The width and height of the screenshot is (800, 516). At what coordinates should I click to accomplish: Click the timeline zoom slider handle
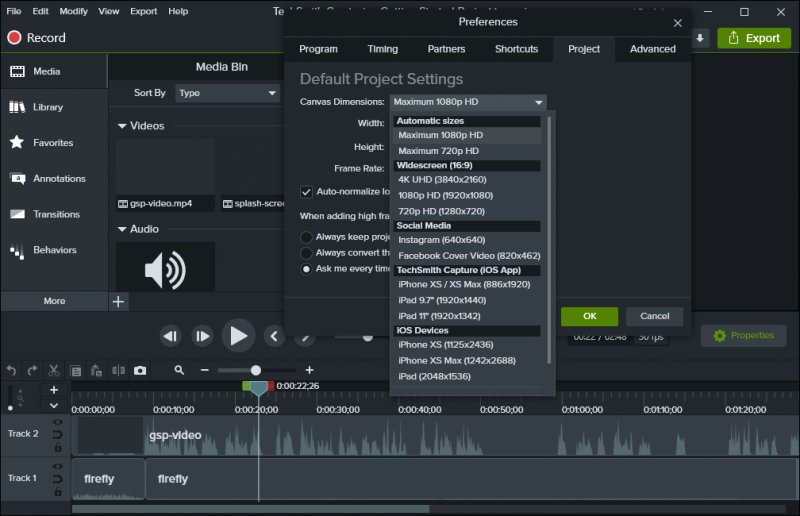[256, 370]
